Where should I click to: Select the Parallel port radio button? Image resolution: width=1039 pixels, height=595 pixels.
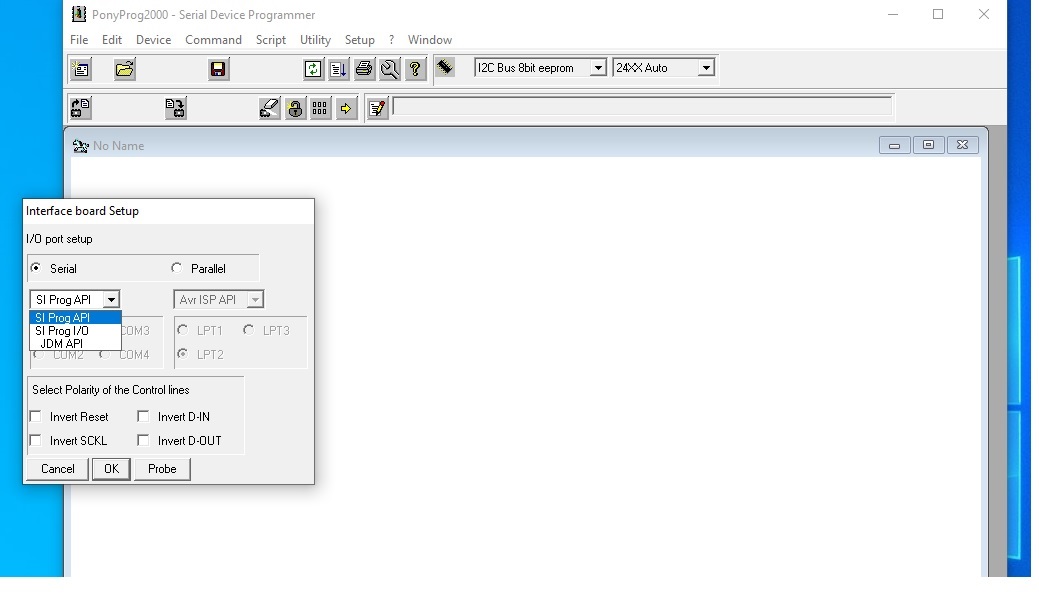(x=176, y=268)
